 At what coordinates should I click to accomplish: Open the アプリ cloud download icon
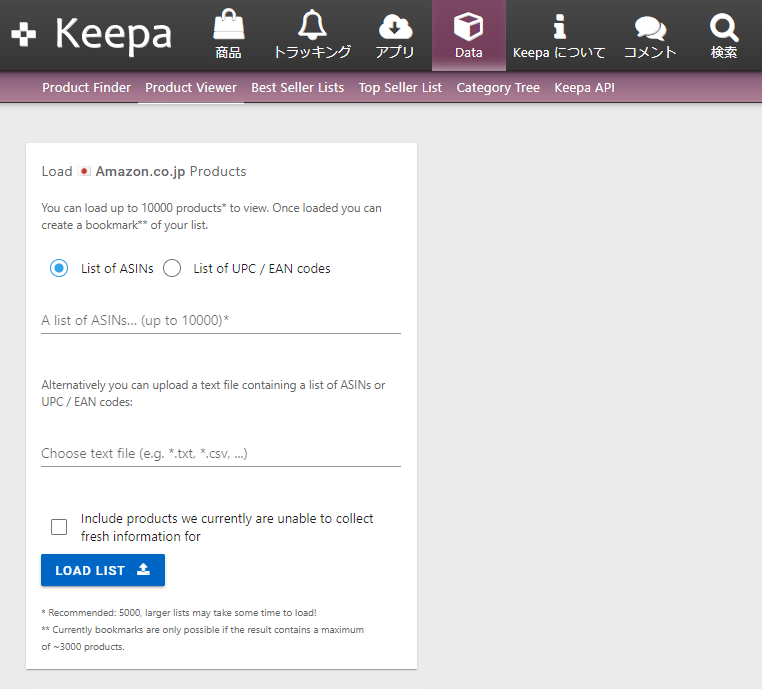[x=395, y=26]
